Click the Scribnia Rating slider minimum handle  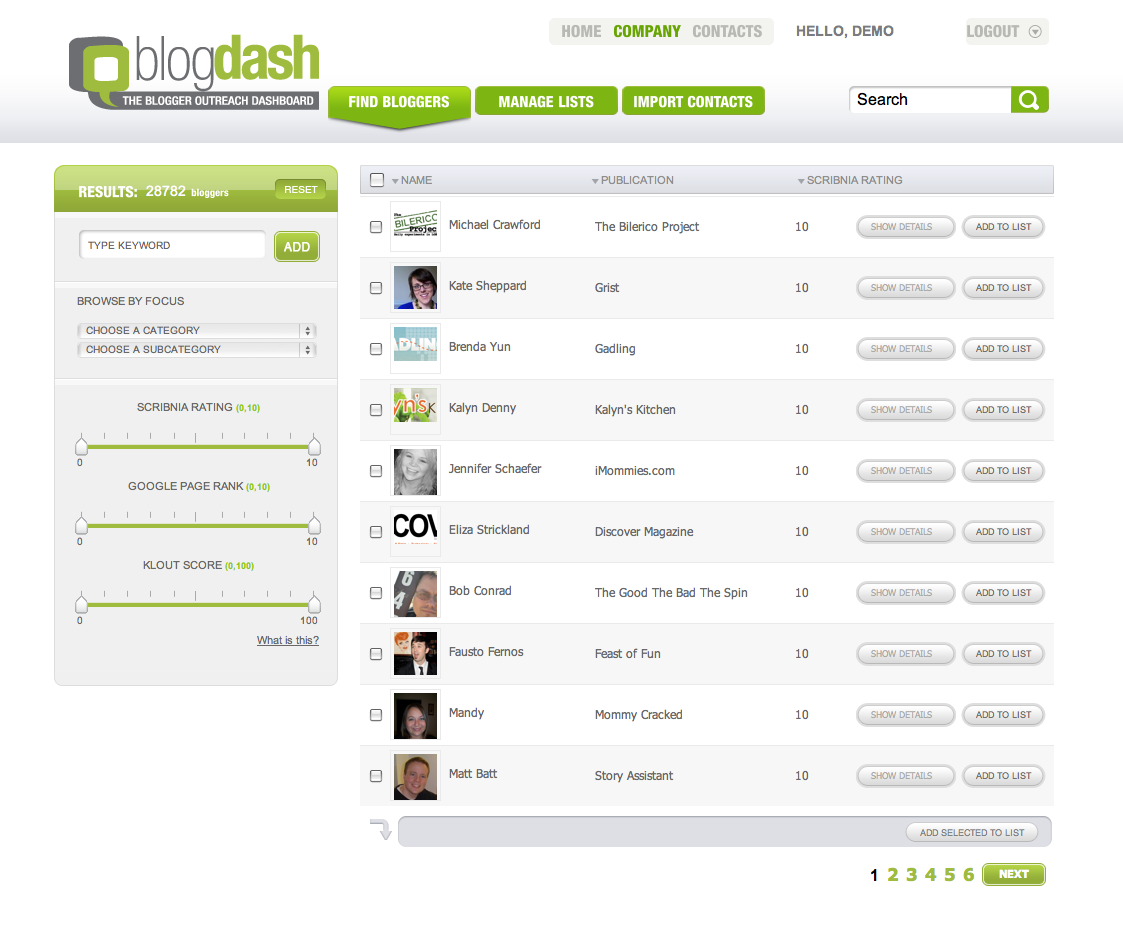point(82,445)
